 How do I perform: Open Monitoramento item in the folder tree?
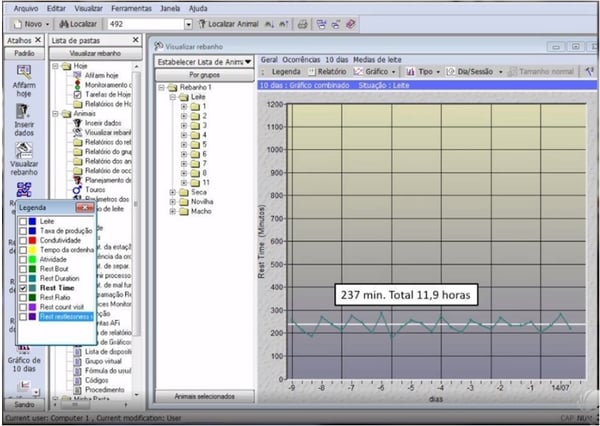coord(108,85)
